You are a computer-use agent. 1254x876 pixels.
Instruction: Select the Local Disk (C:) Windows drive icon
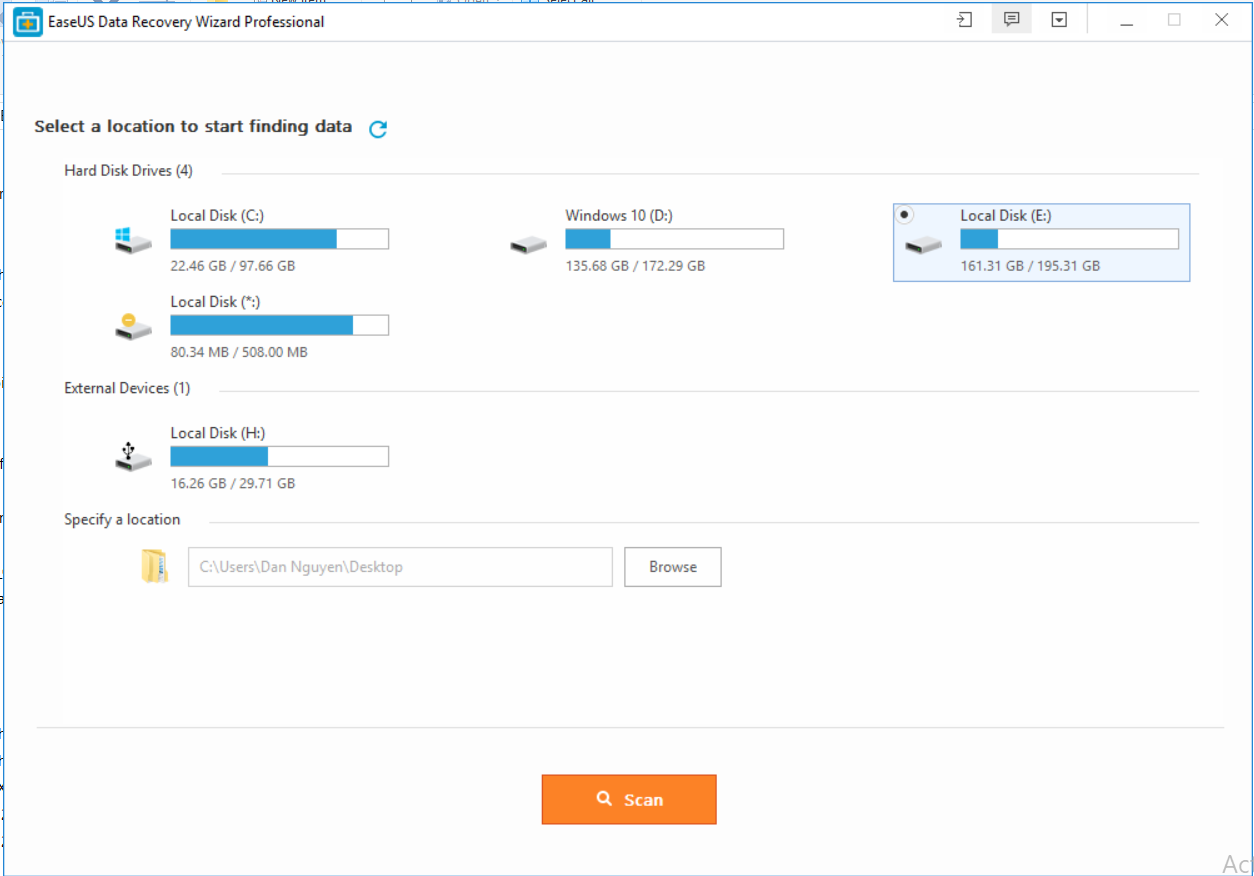[x=133, y=240]
